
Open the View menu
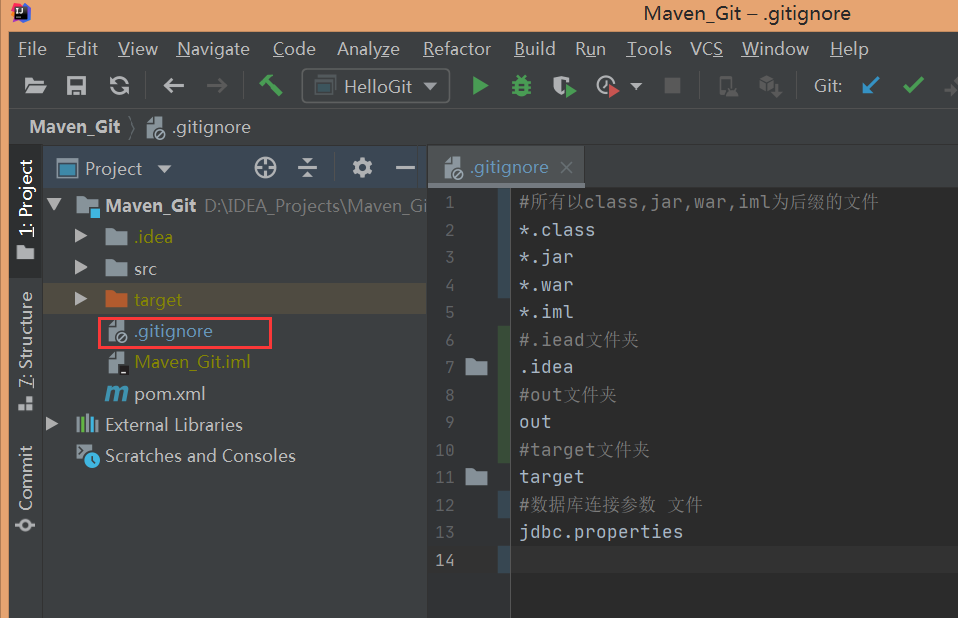click(137, 49)
